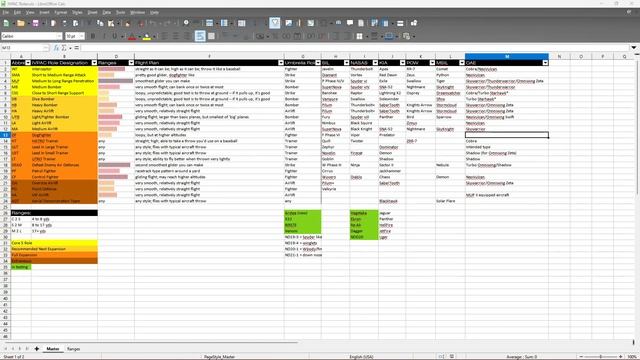Open the Font Size dropdown
The height and width of the screenshot is (360, 640).
click(82, 36)
